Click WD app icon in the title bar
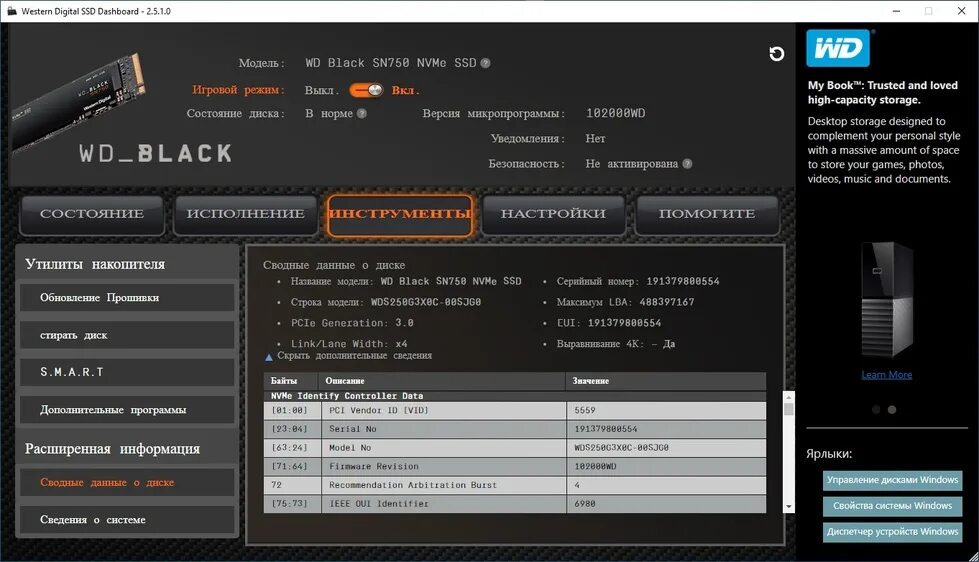Image resolution: width=979 pixels, height=562 pixels. click(11, 11)
